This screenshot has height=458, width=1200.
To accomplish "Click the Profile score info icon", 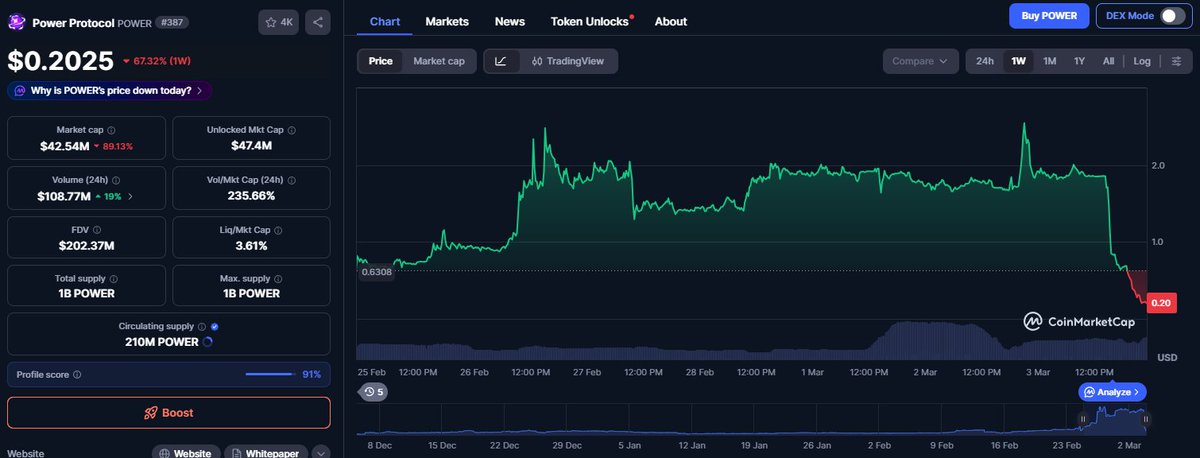I will pos(77,374).
